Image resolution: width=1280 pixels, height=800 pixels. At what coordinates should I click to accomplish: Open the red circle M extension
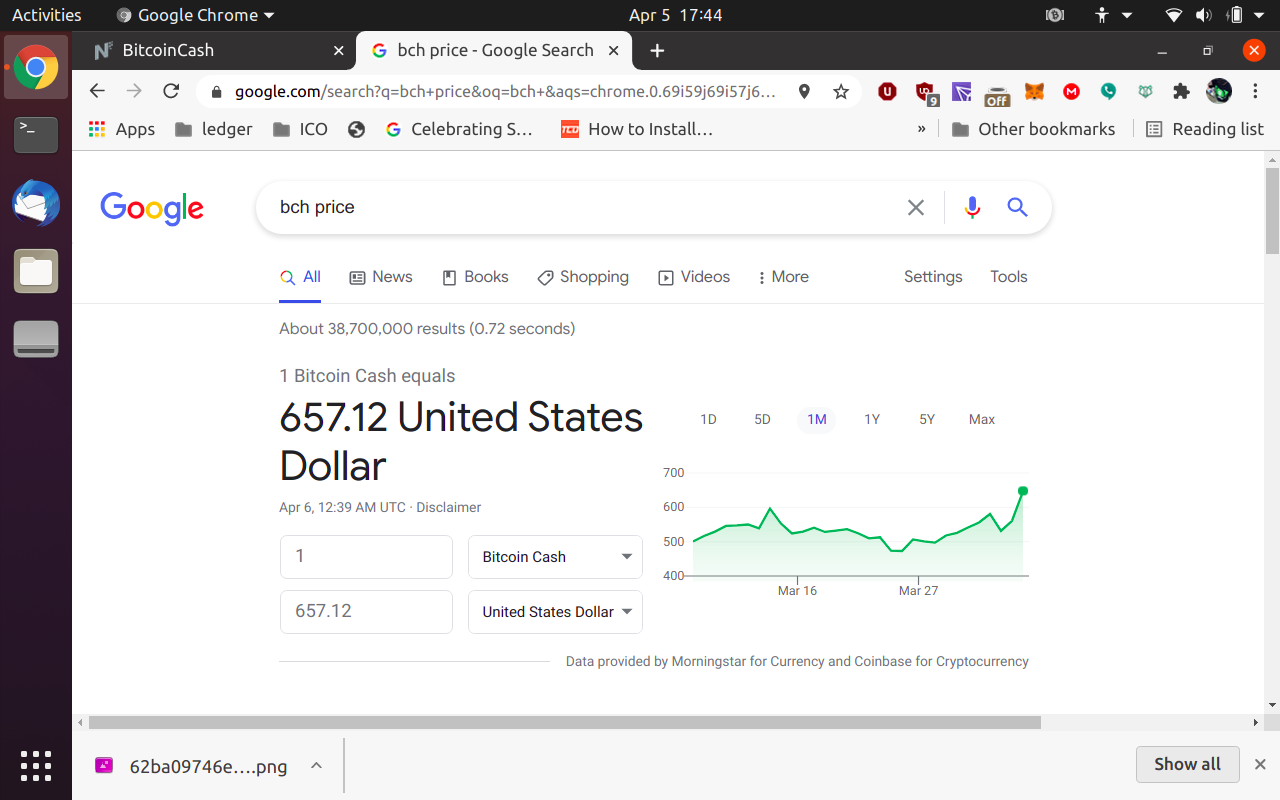(x=1072, y=92)
